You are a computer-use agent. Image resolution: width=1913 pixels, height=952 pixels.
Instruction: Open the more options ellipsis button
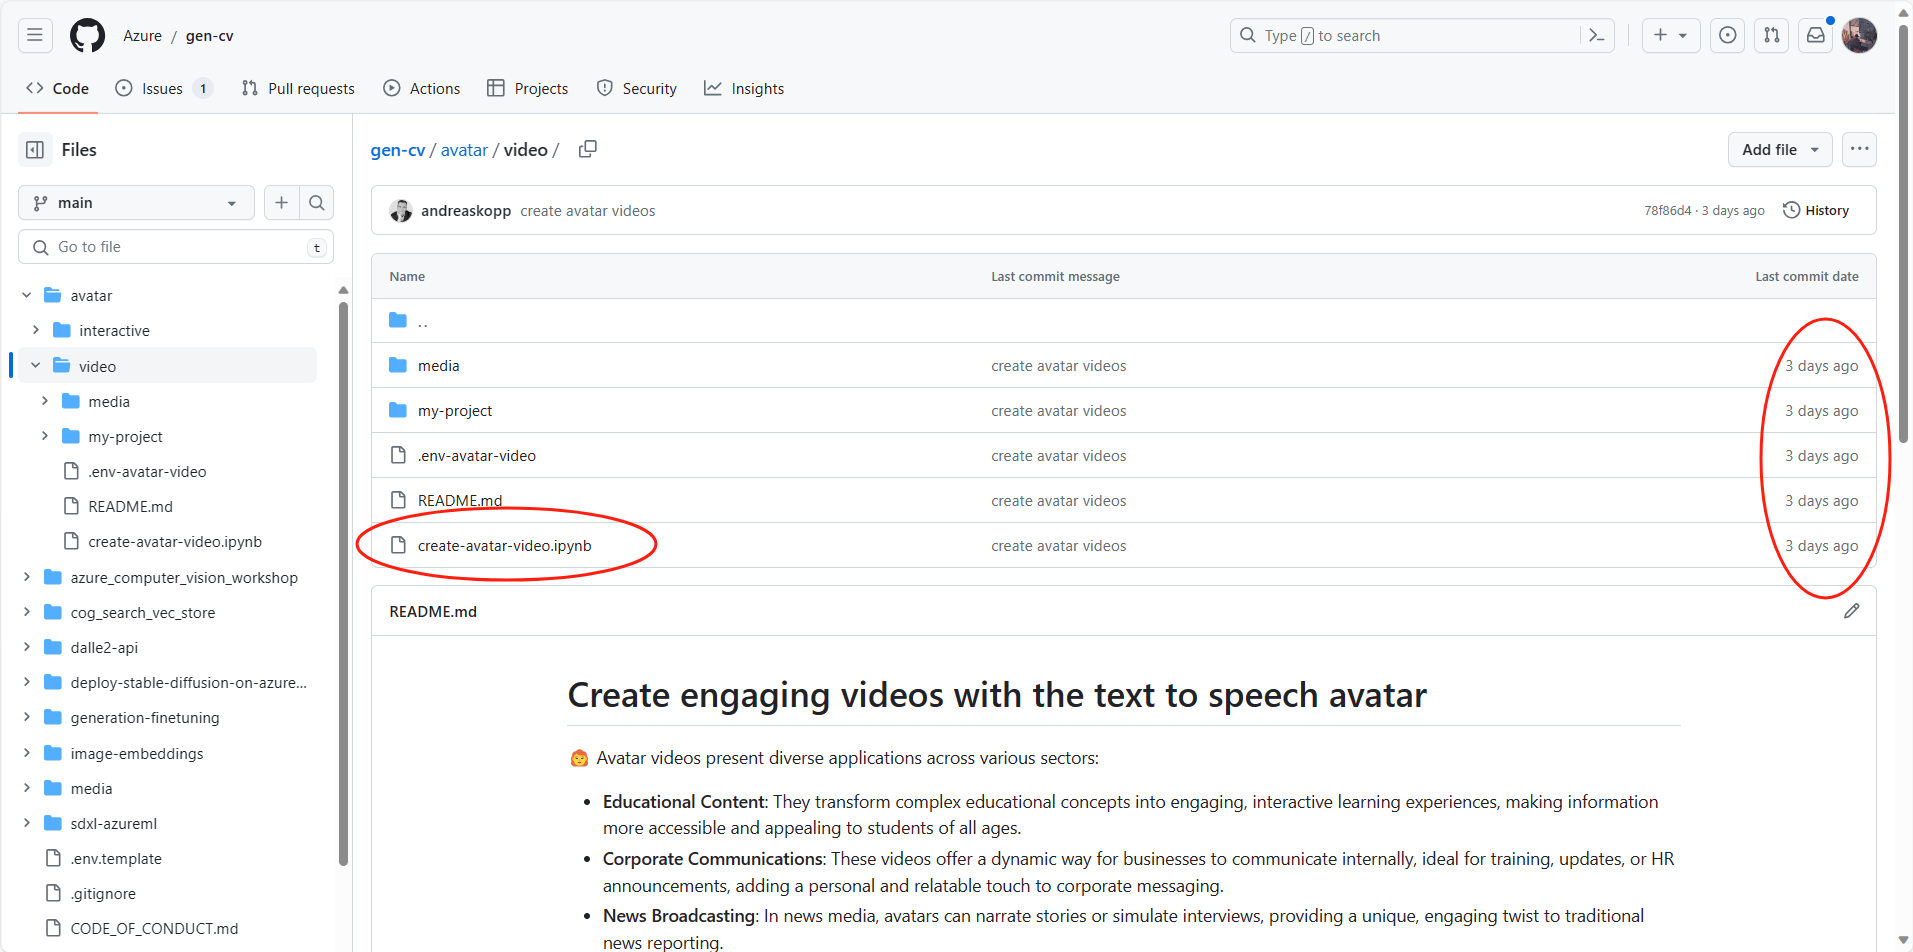pyautogui.click(x=1859, y=150)
